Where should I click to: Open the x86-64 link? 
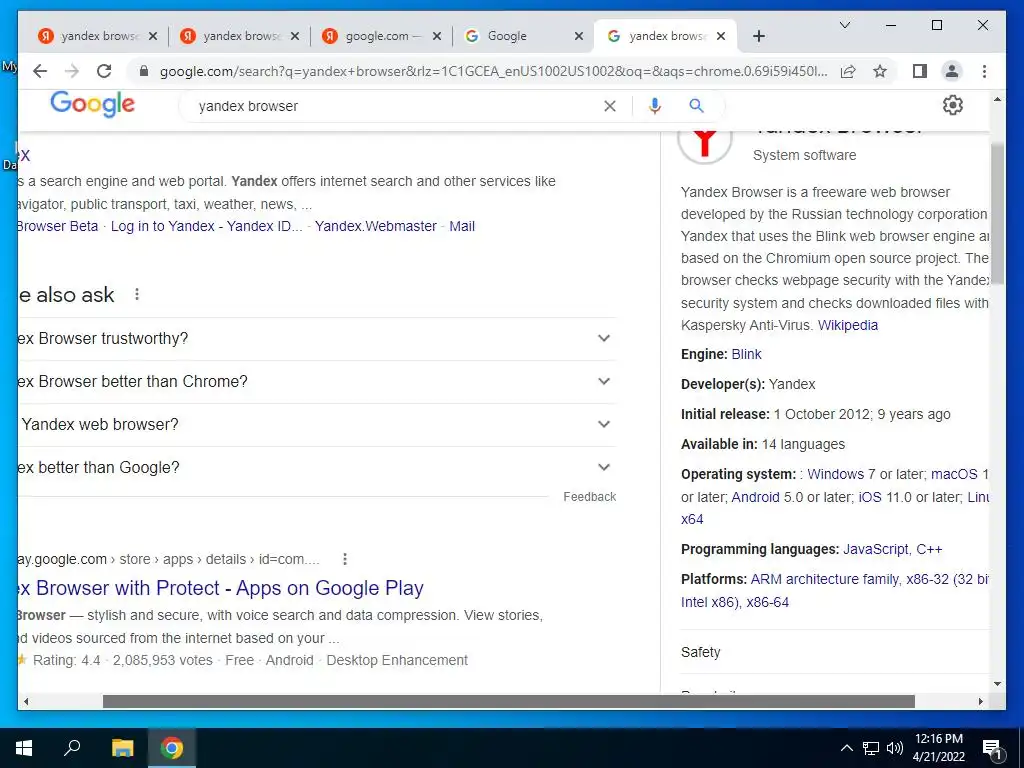click(767, 602)
